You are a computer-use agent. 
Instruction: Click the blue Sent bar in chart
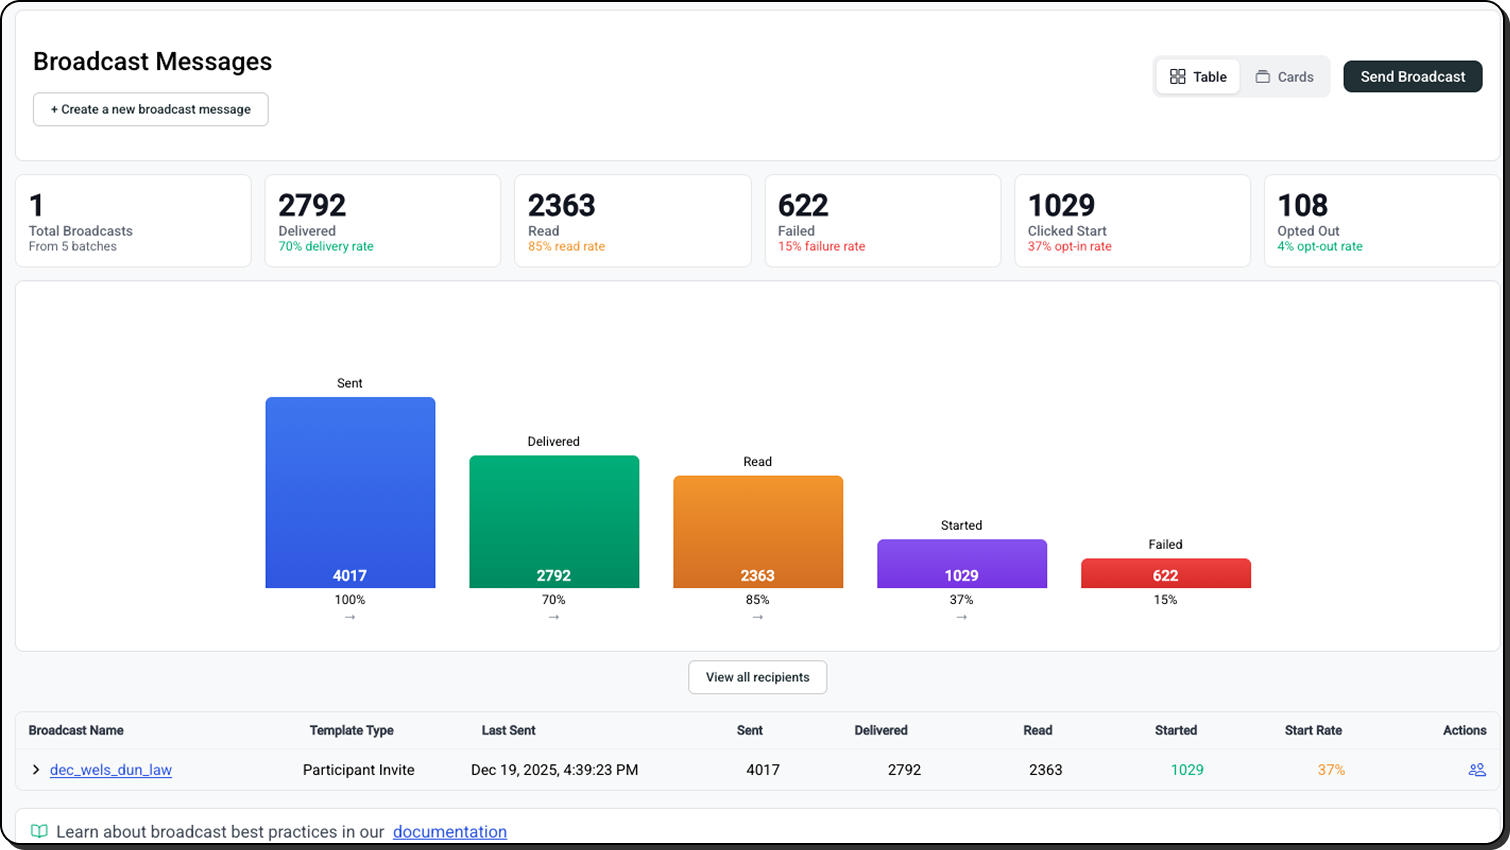pyautogui.click(x=350, y=490)
